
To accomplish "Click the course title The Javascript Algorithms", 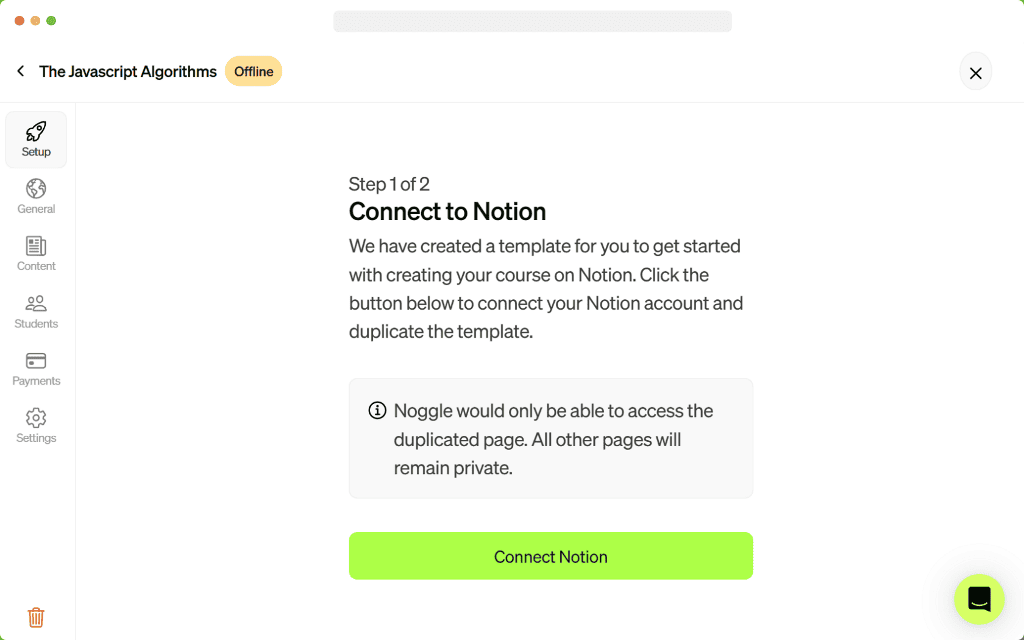I will tap(127, 71).
